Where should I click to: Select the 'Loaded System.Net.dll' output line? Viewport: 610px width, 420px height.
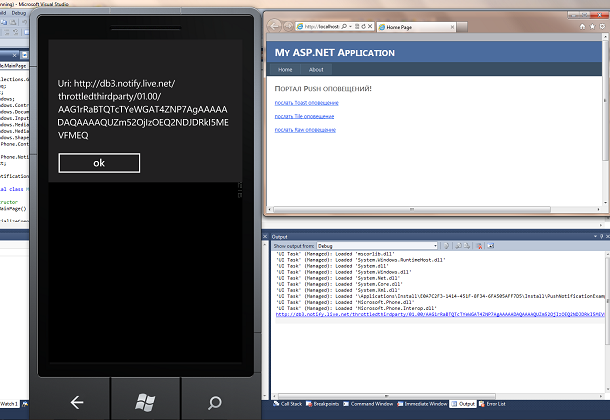click(337, 278)
